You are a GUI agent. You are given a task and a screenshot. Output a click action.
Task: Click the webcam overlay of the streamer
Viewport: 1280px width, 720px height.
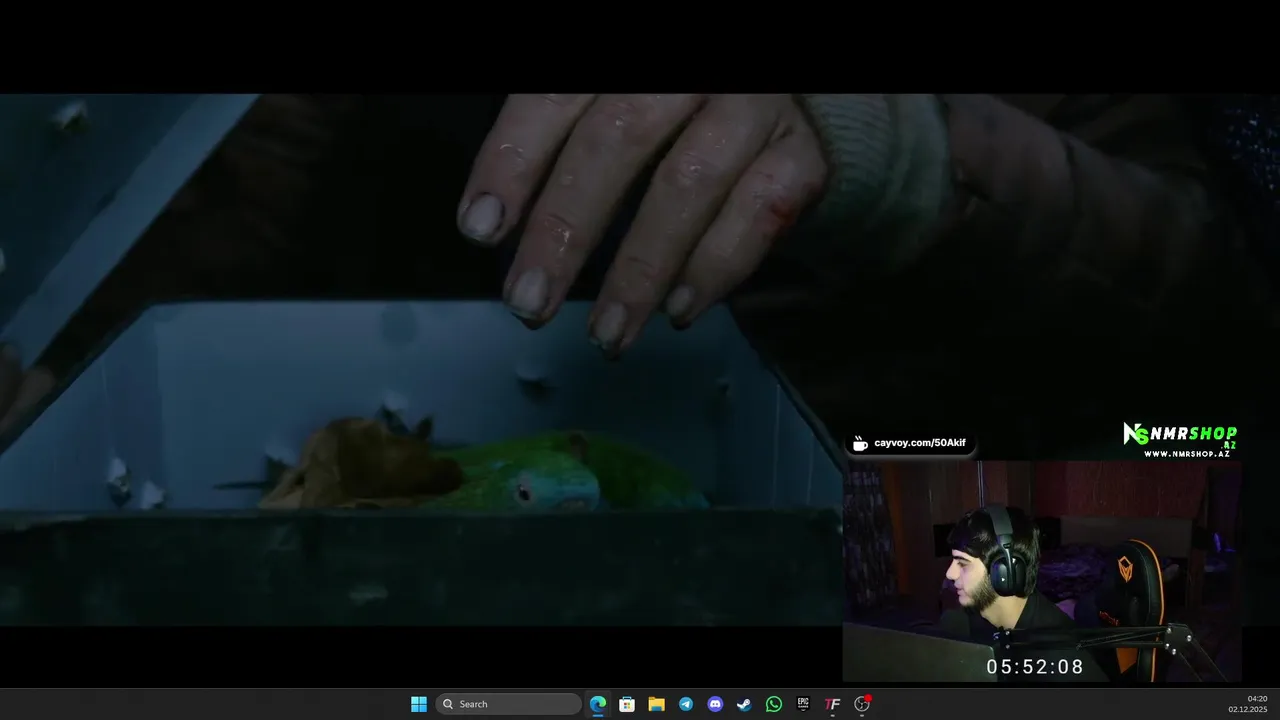pyautogui.click(x=1042, y=571)
